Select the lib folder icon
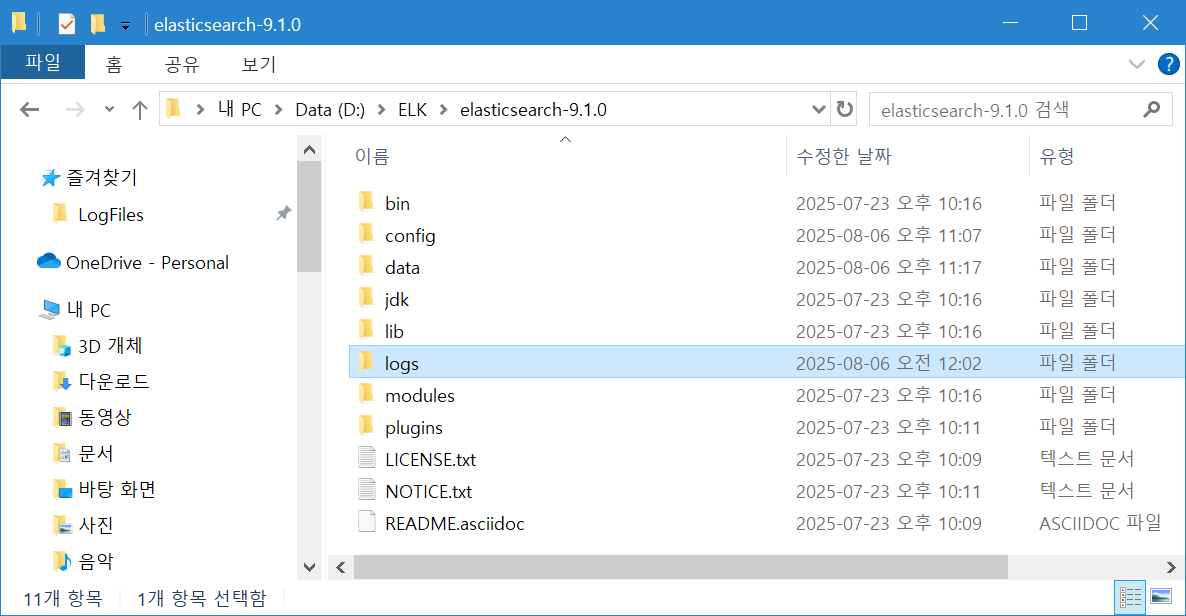Viewport: 1186px width, 616px height. click(366, 330)
